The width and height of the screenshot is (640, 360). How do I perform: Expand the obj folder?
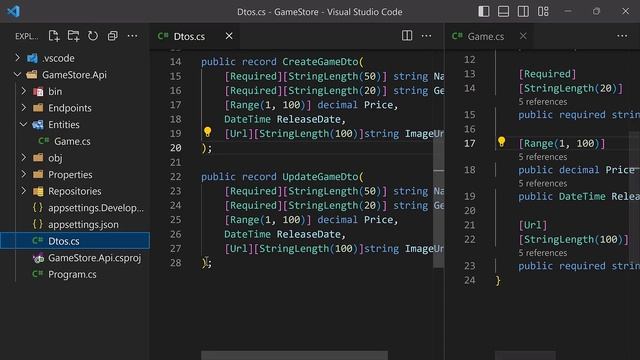coord(24,158)
